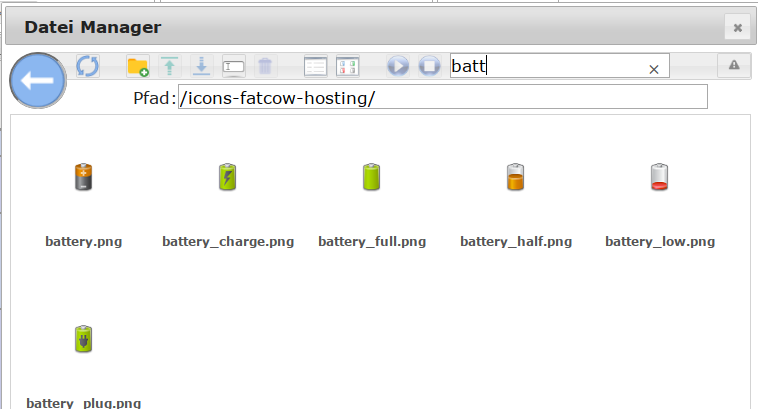The image size is (758, 409).
Task: Select battery_charge.png thumbnail
Action: point(228,178)
